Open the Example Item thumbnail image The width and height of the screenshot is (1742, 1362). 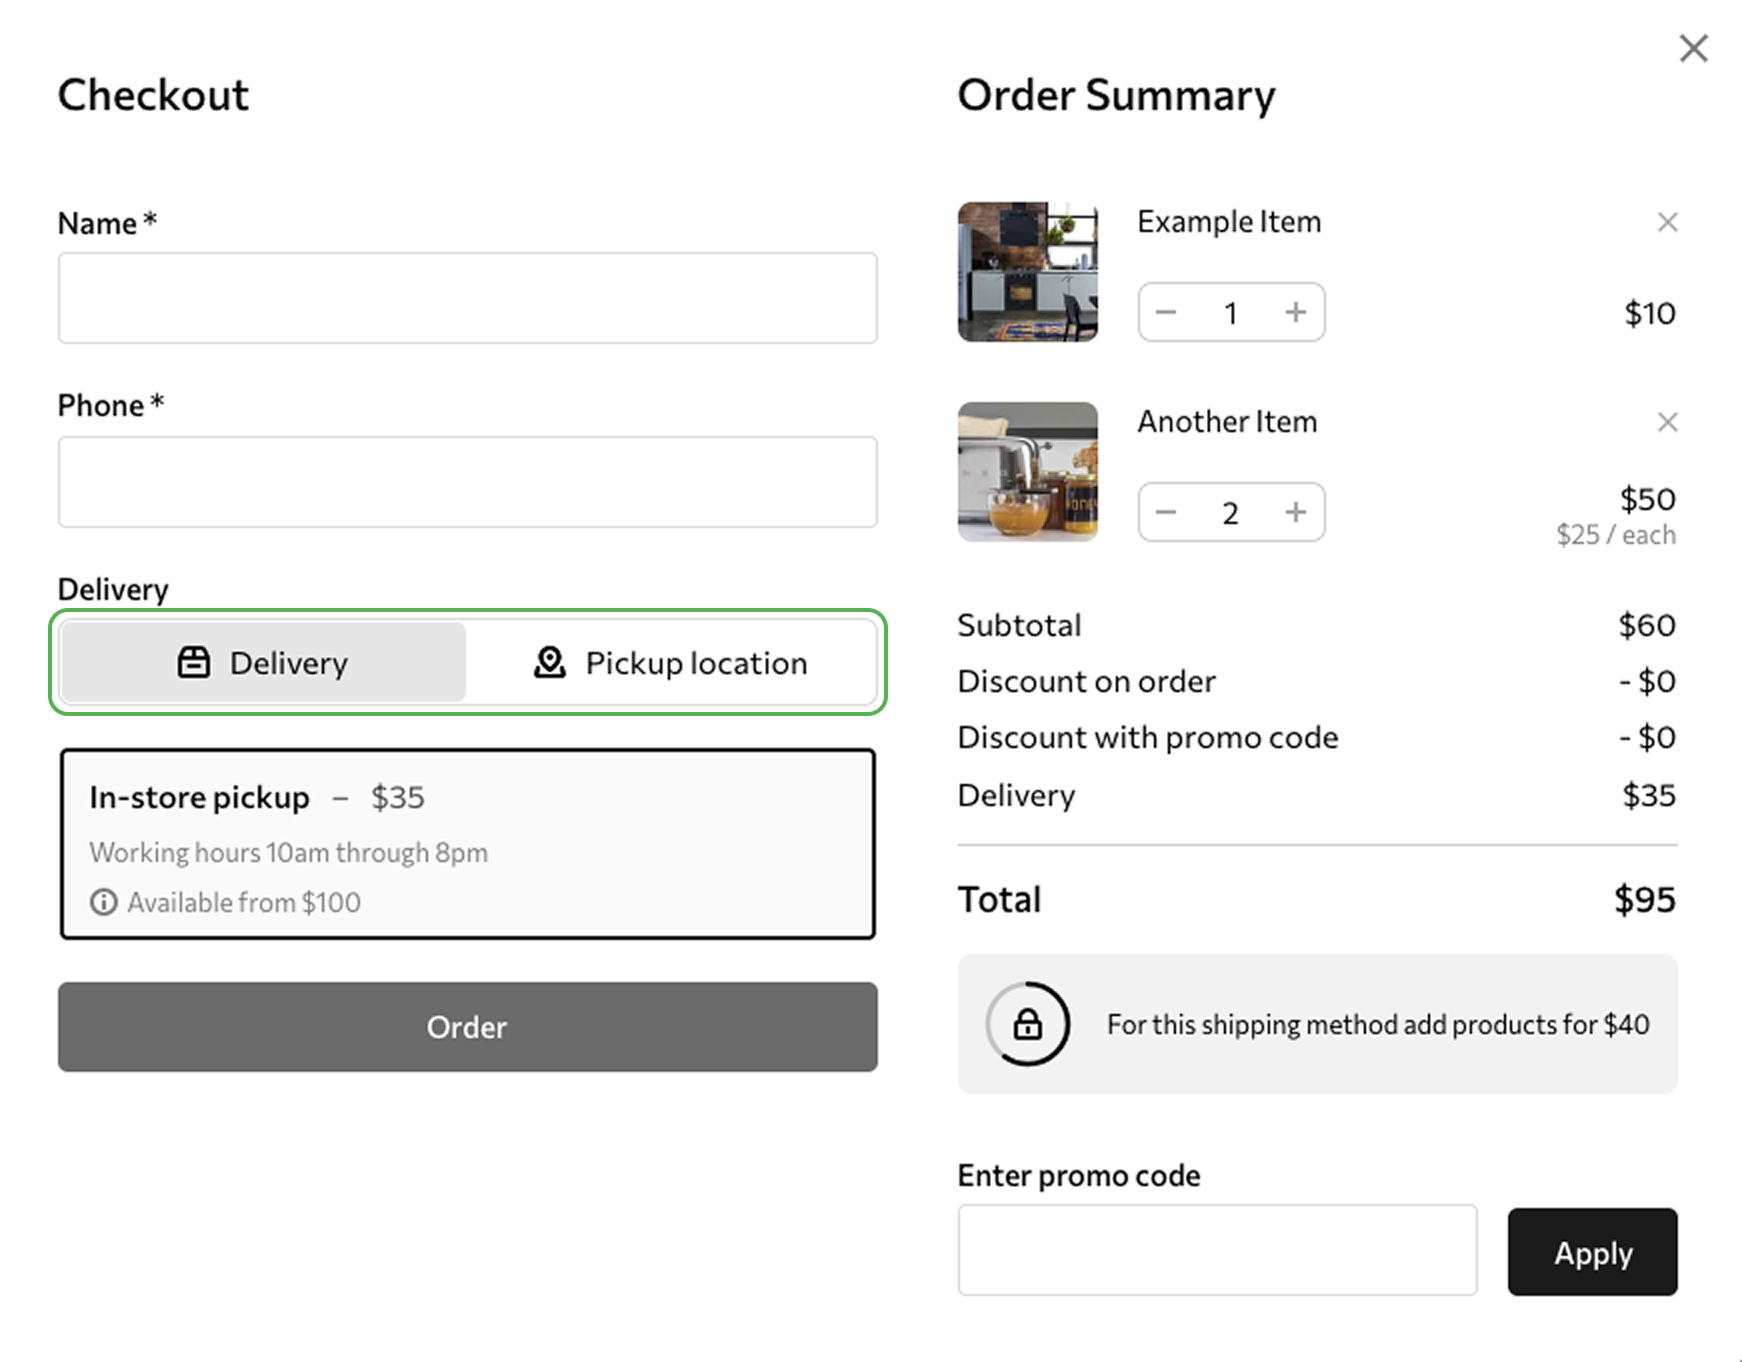1027,272
